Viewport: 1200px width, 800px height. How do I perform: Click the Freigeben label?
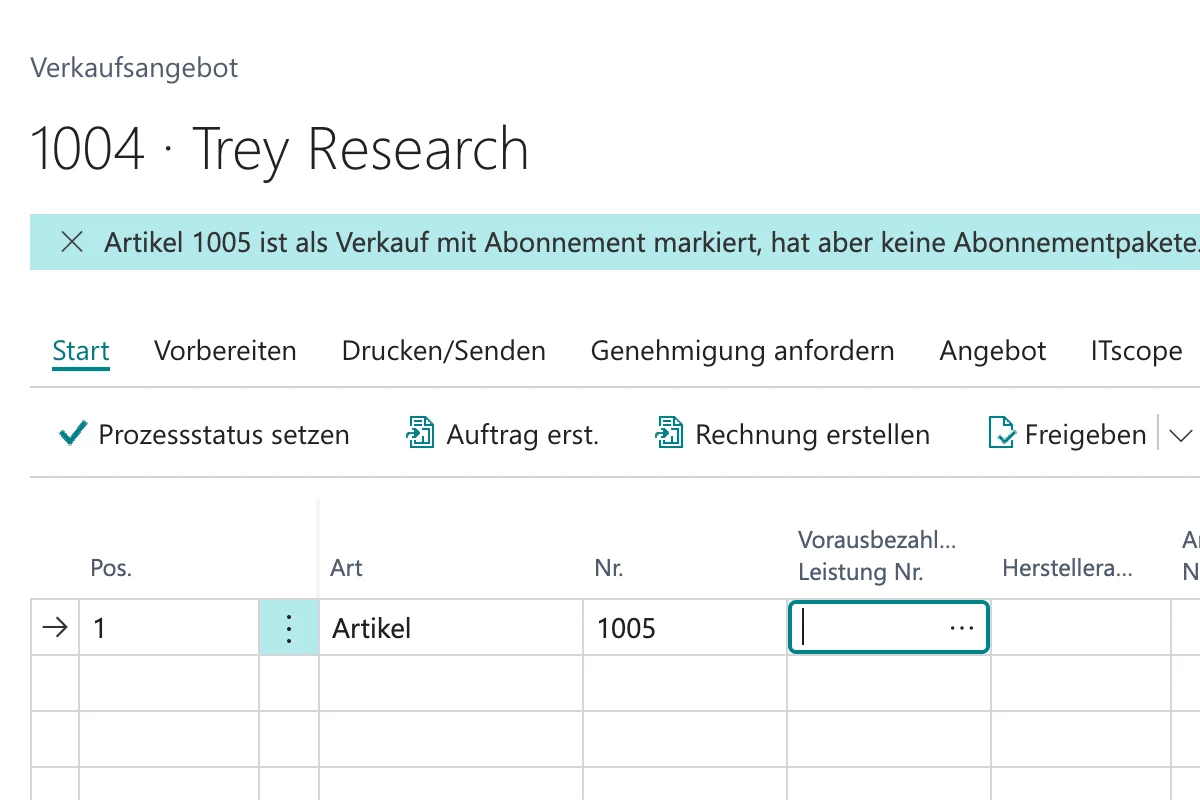[1086, 435]
